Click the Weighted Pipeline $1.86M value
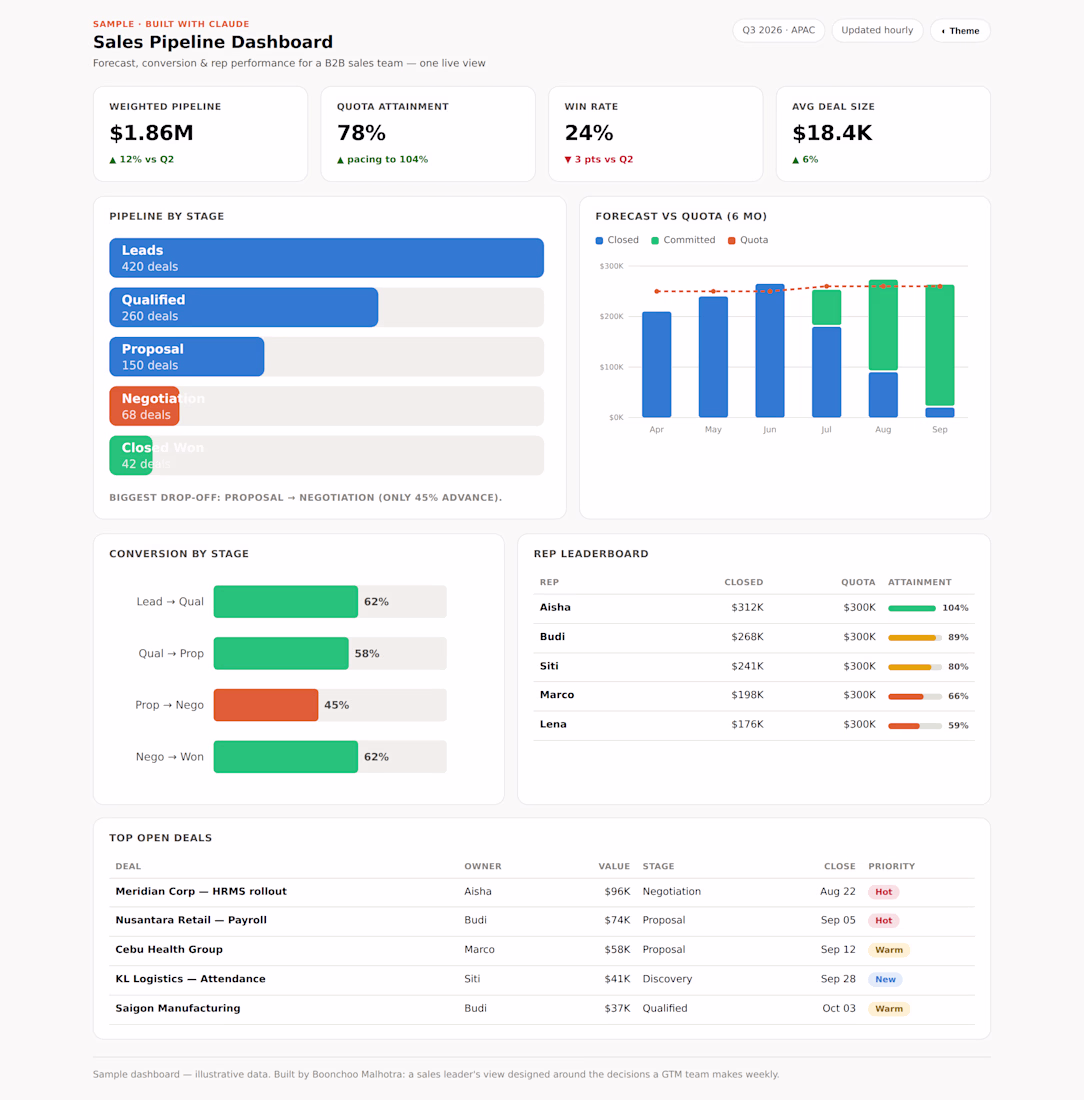 [152, 133]
